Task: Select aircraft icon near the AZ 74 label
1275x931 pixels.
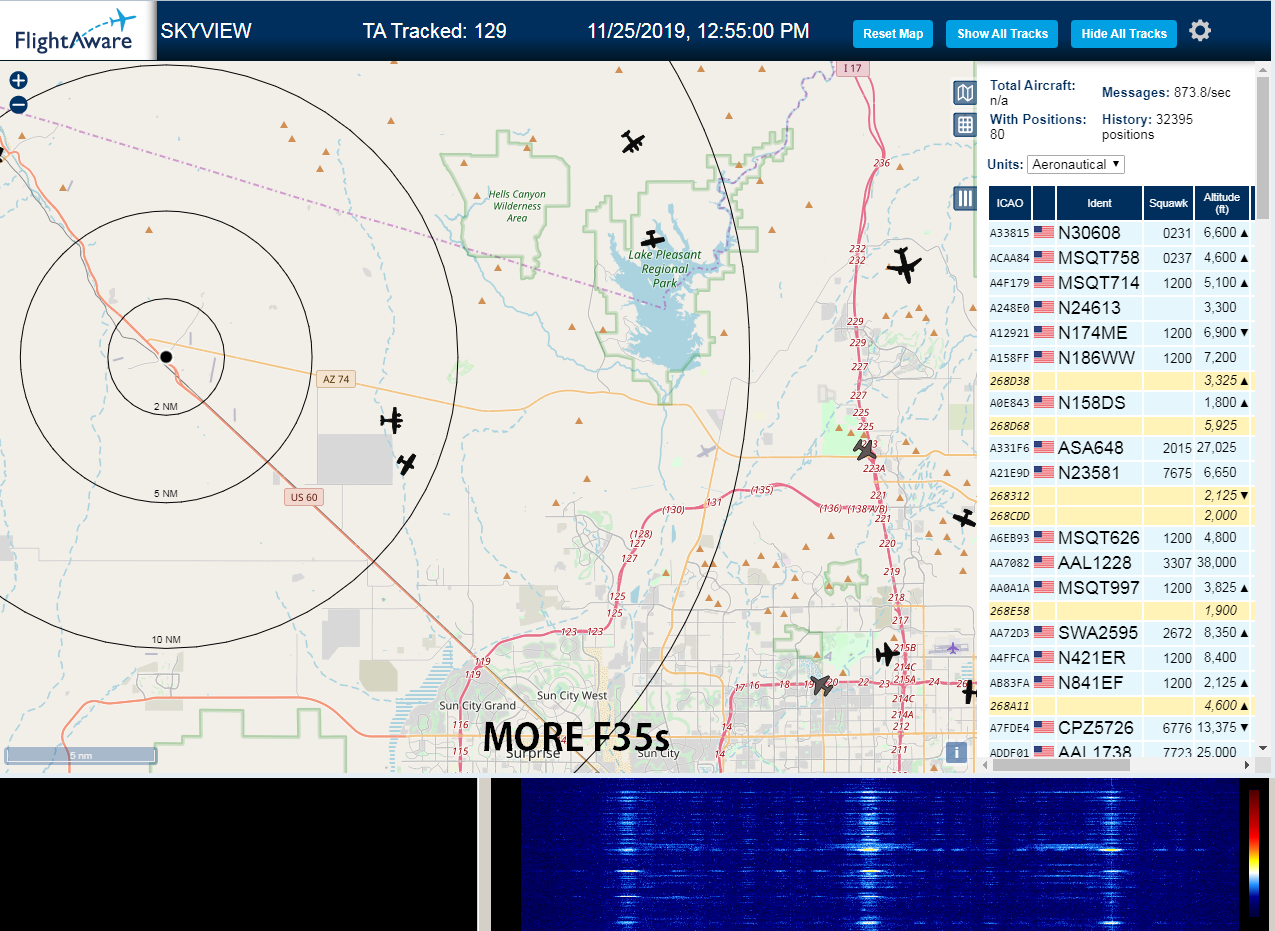Action: (x=392, y=420)
